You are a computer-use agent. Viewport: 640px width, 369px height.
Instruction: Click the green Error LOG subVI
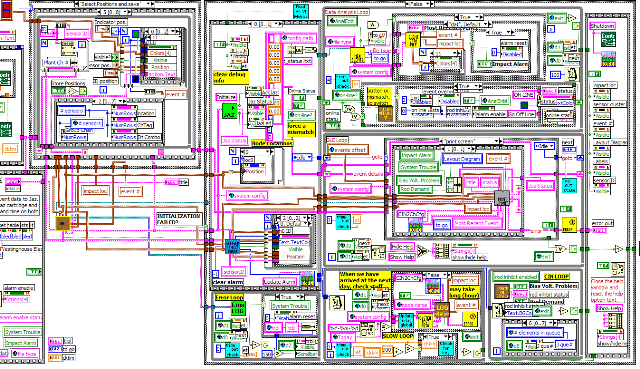(x=238, y=308)
